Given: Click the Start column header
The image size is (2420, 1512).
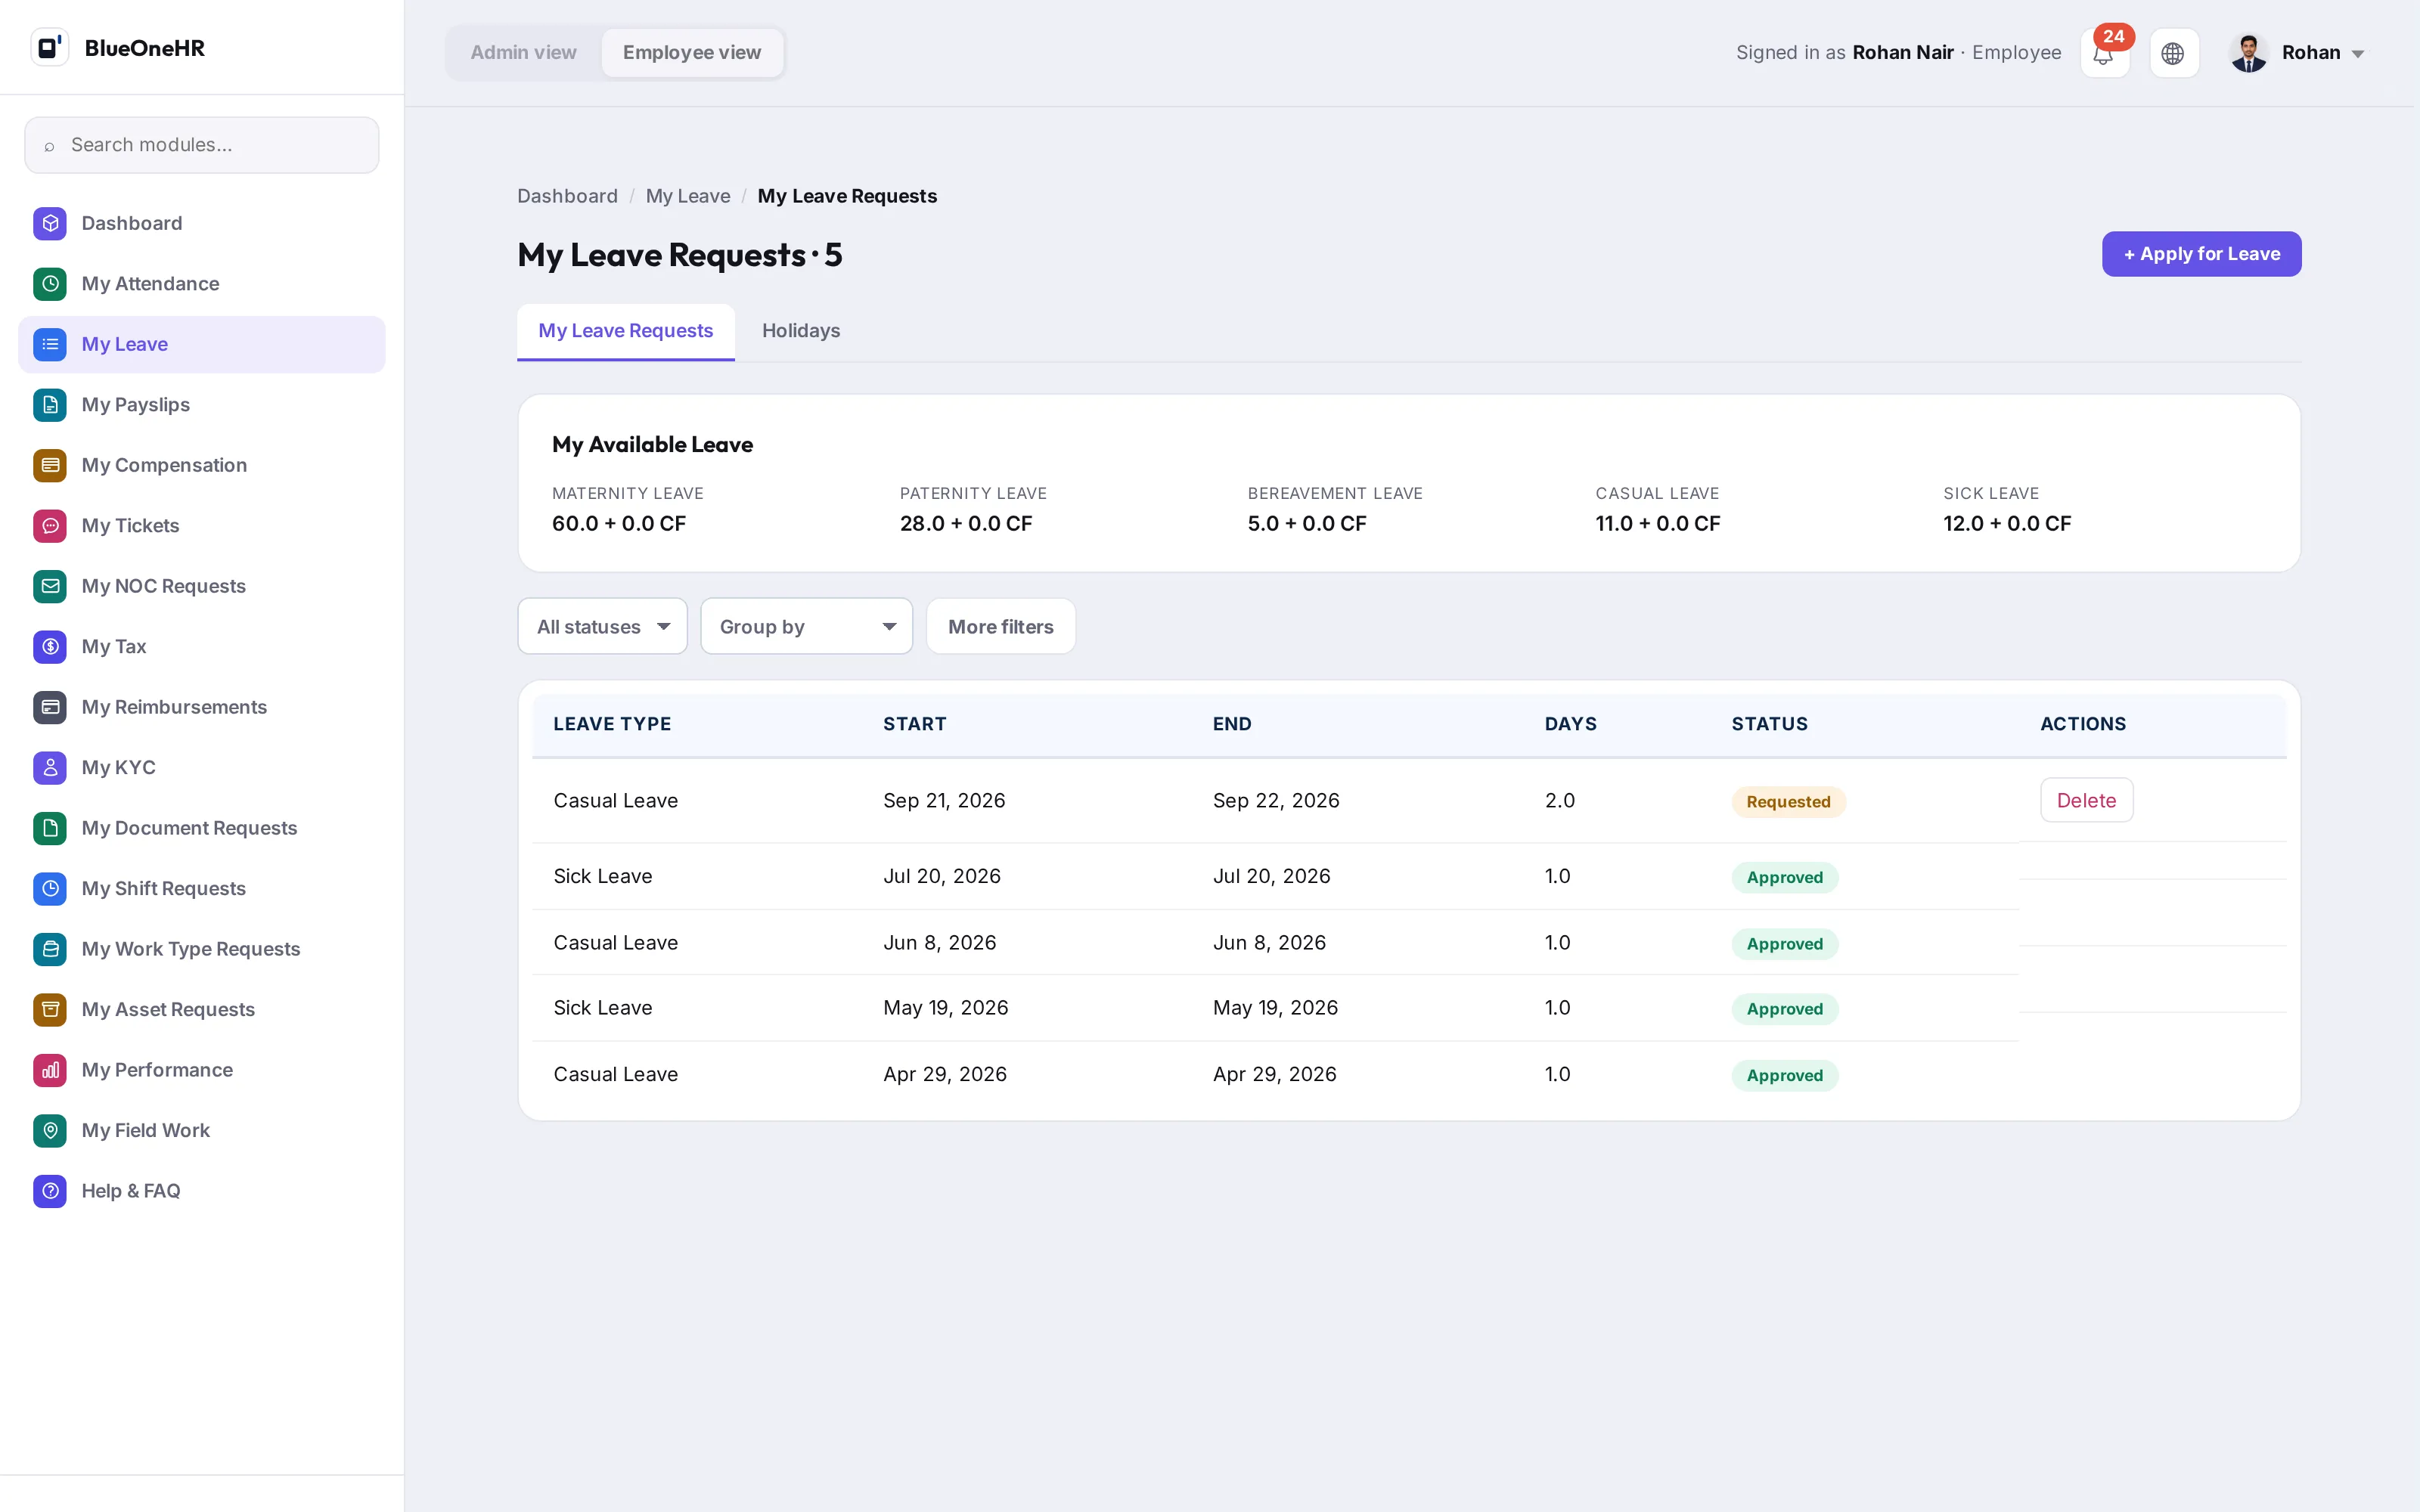Looking at the screenshot, I should pos(914,724).
